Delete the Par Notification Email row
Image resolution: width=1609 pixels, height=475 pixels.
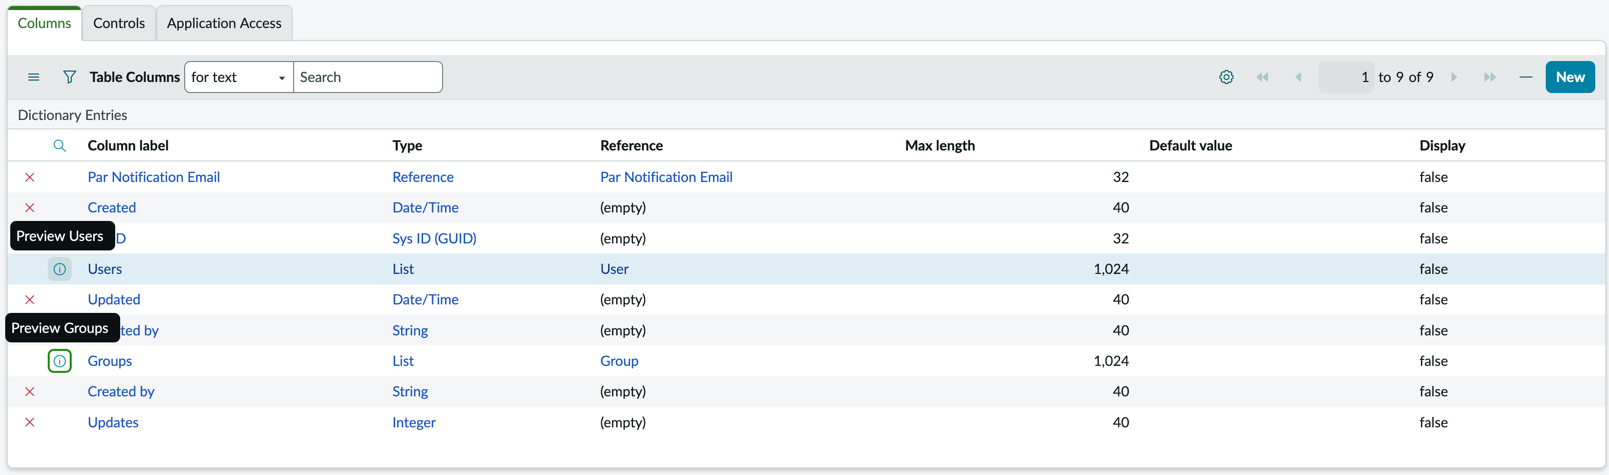click(30, 177)
